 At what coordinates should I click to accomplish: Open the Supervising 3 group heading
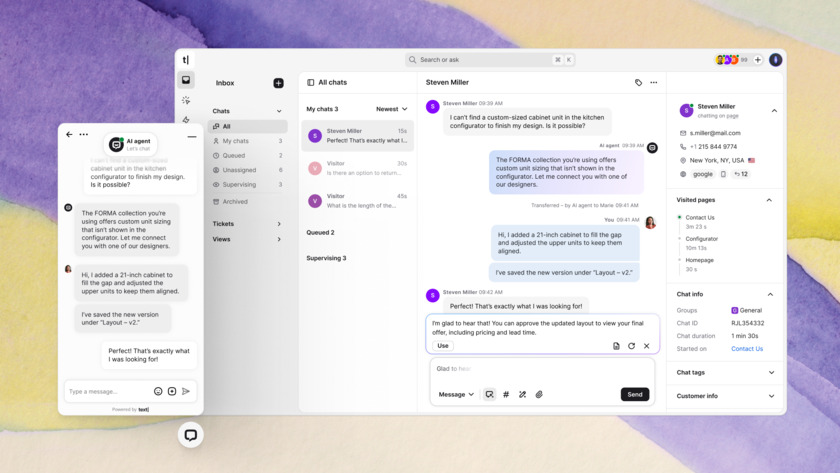coord(326,258)
